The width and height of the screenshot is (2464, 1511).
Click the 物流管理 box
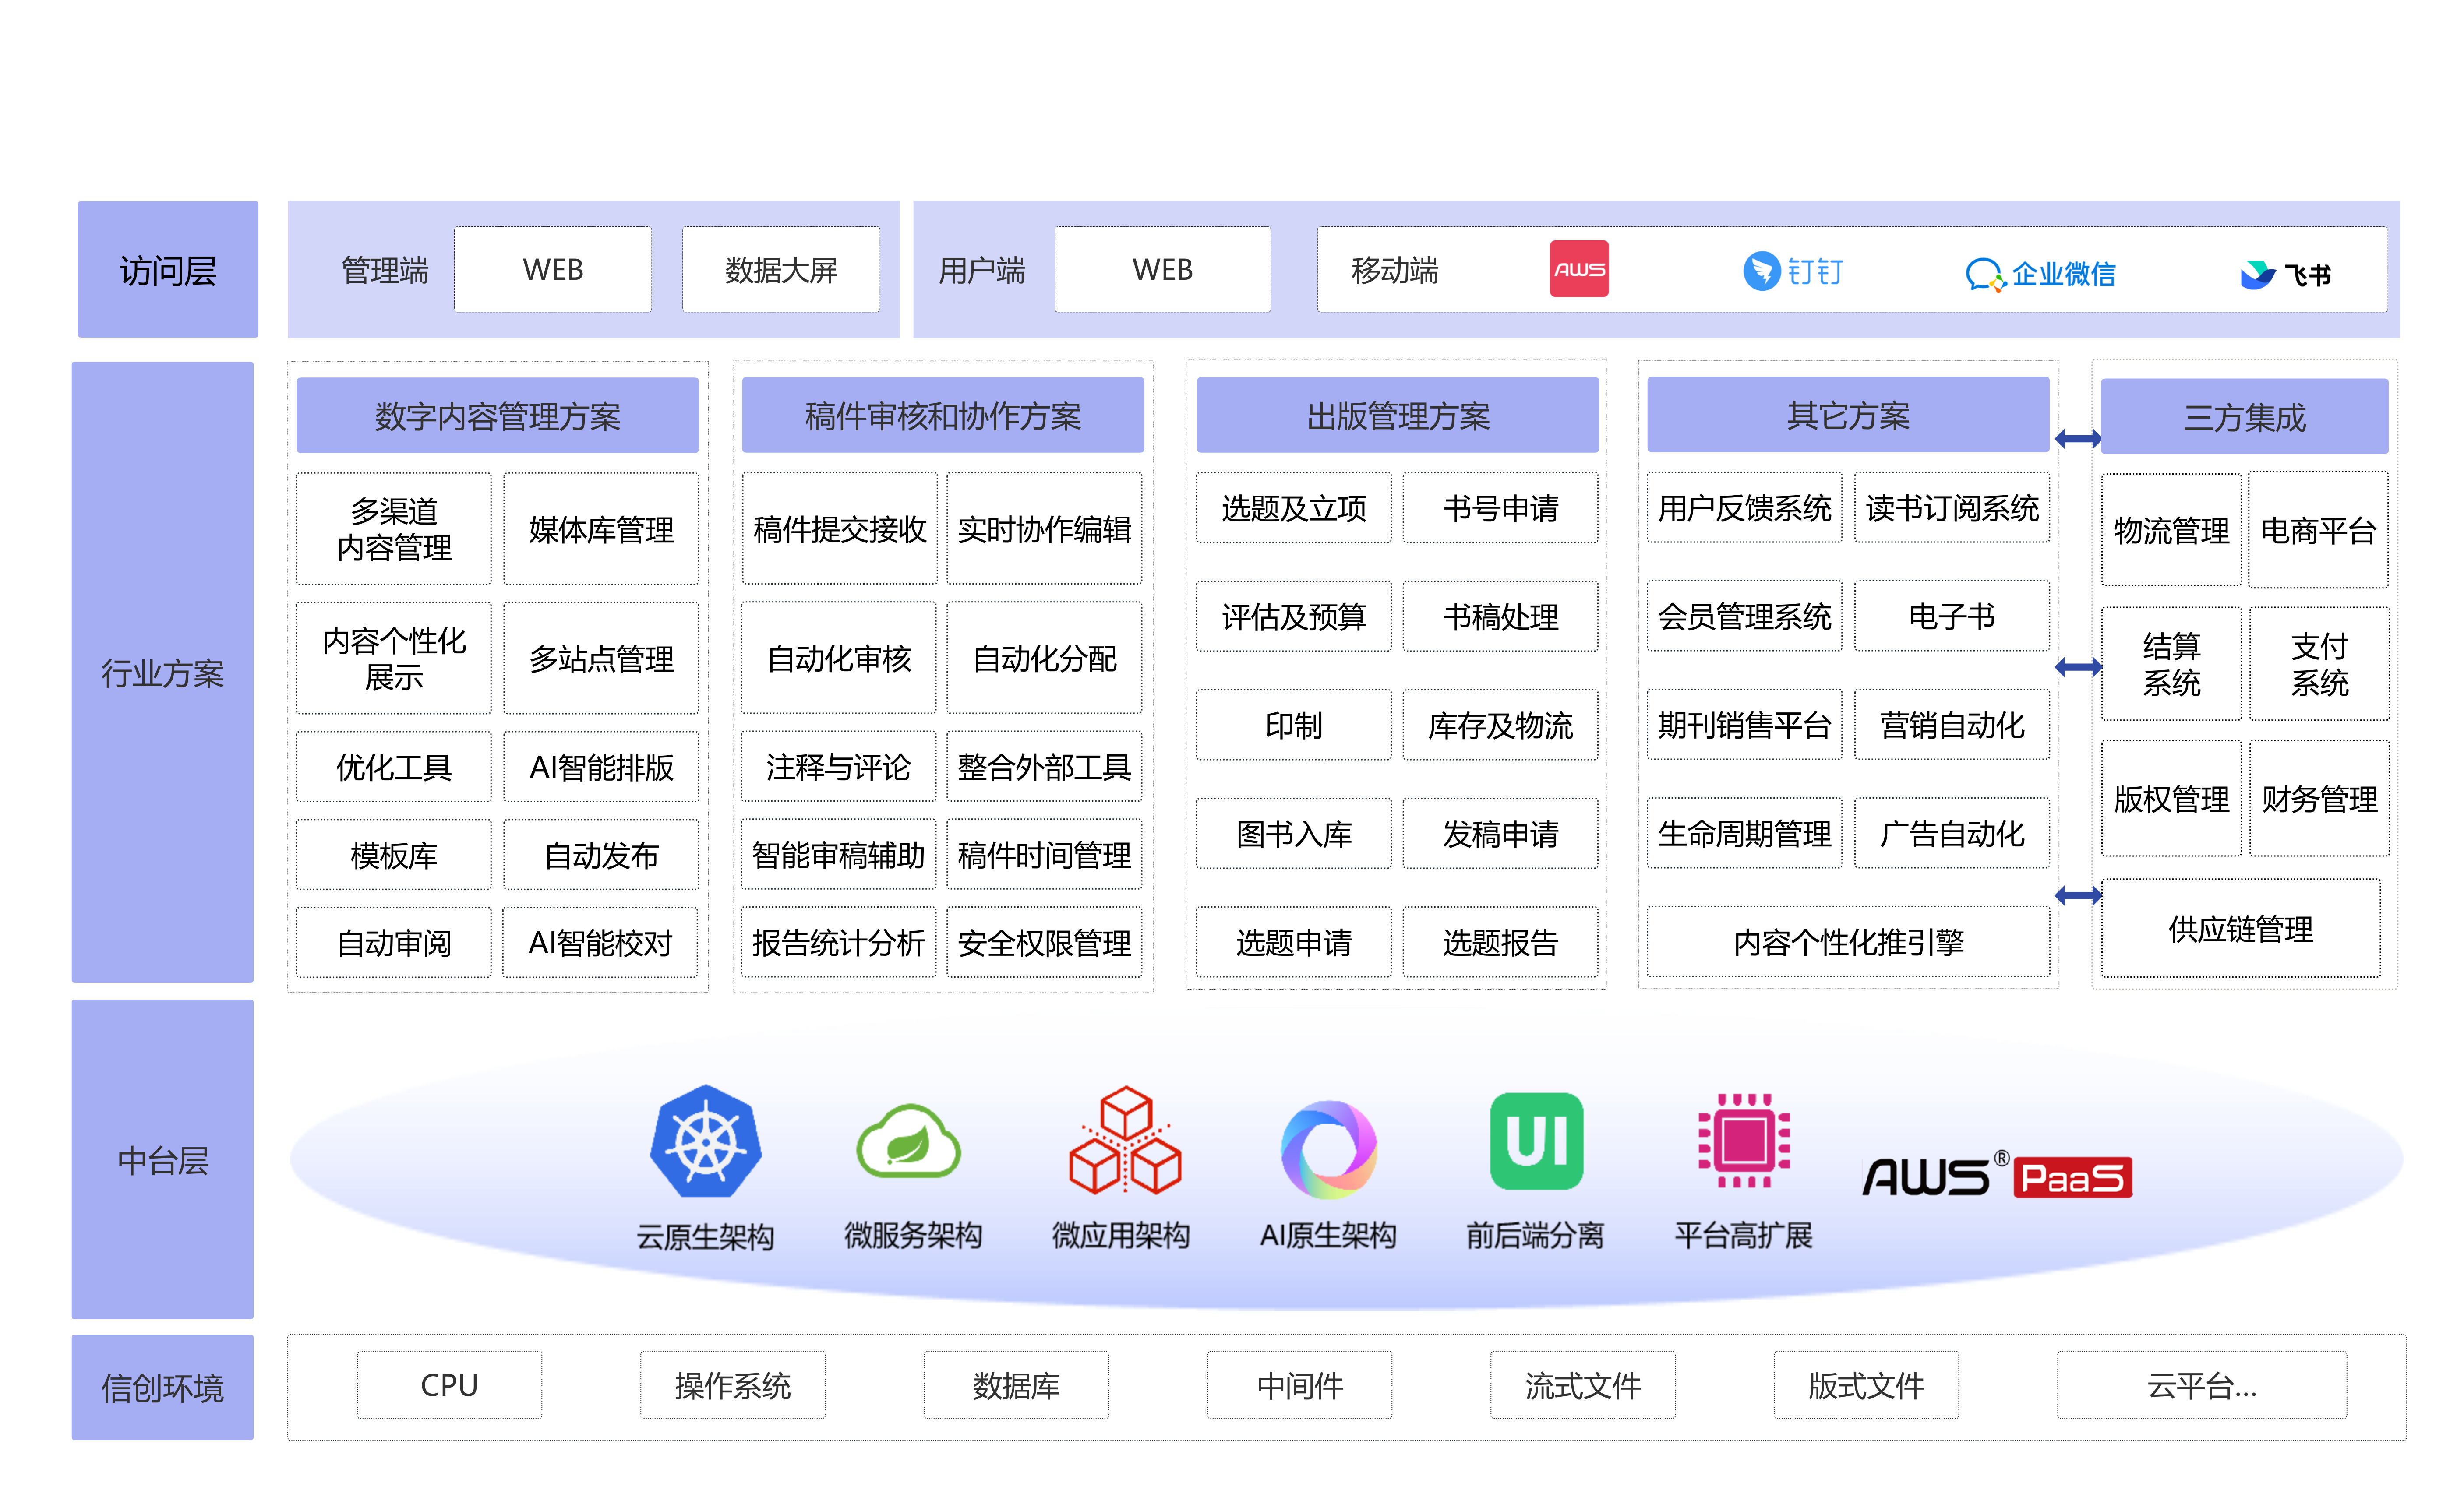tap(2171, 529)
